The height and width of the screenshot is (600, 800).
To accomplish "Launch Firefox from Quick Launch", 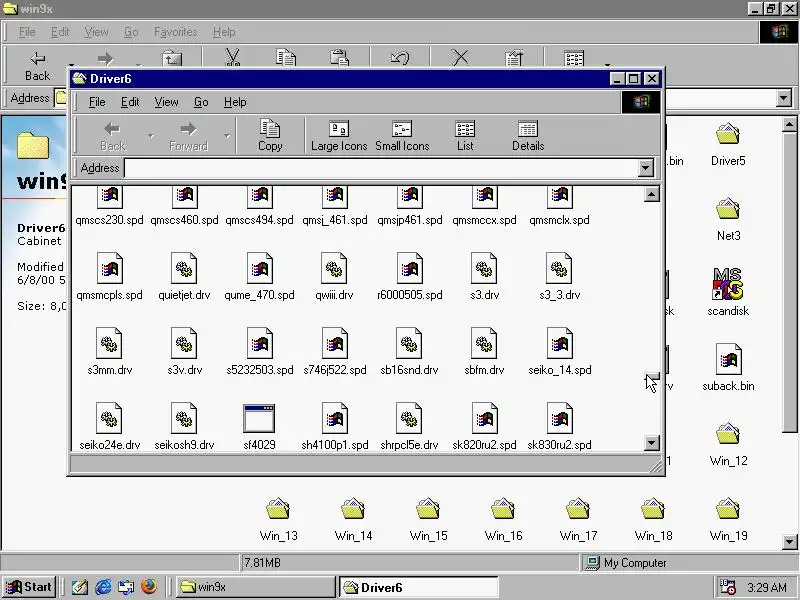I will click(x=149, y=587).
